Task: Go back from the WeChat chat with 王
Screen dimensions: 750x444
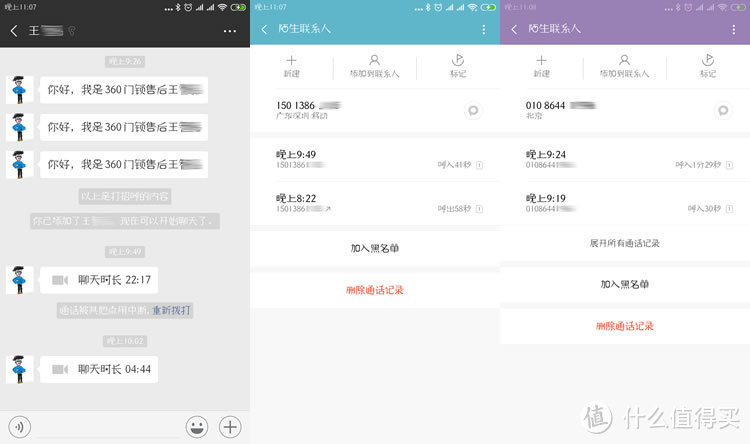Action: (x=14, y=31)
